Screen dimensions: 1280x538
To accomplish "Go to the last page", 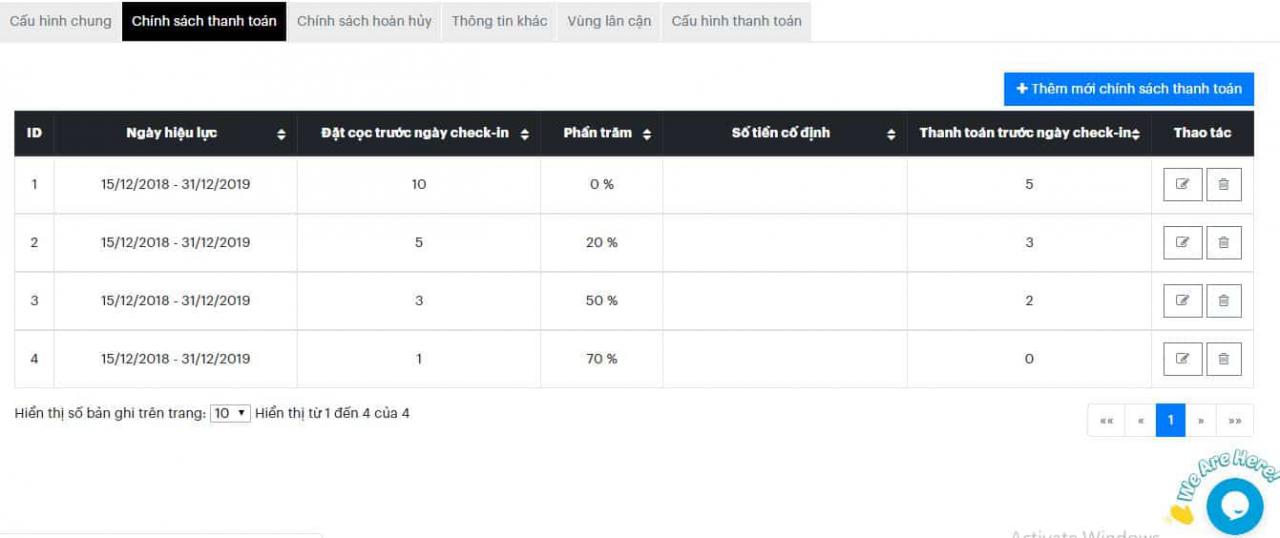I will 1234,421.
